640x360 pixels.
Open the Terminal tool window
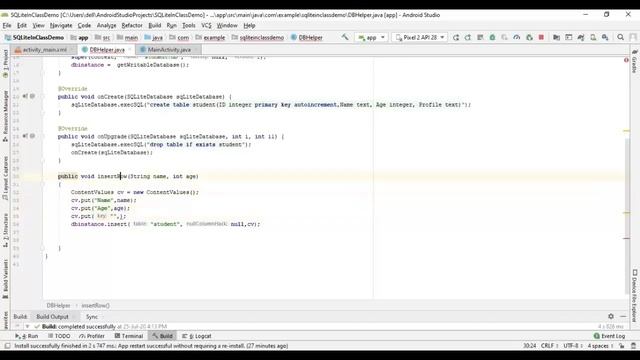pyautogui.click(x=129, y=336)
